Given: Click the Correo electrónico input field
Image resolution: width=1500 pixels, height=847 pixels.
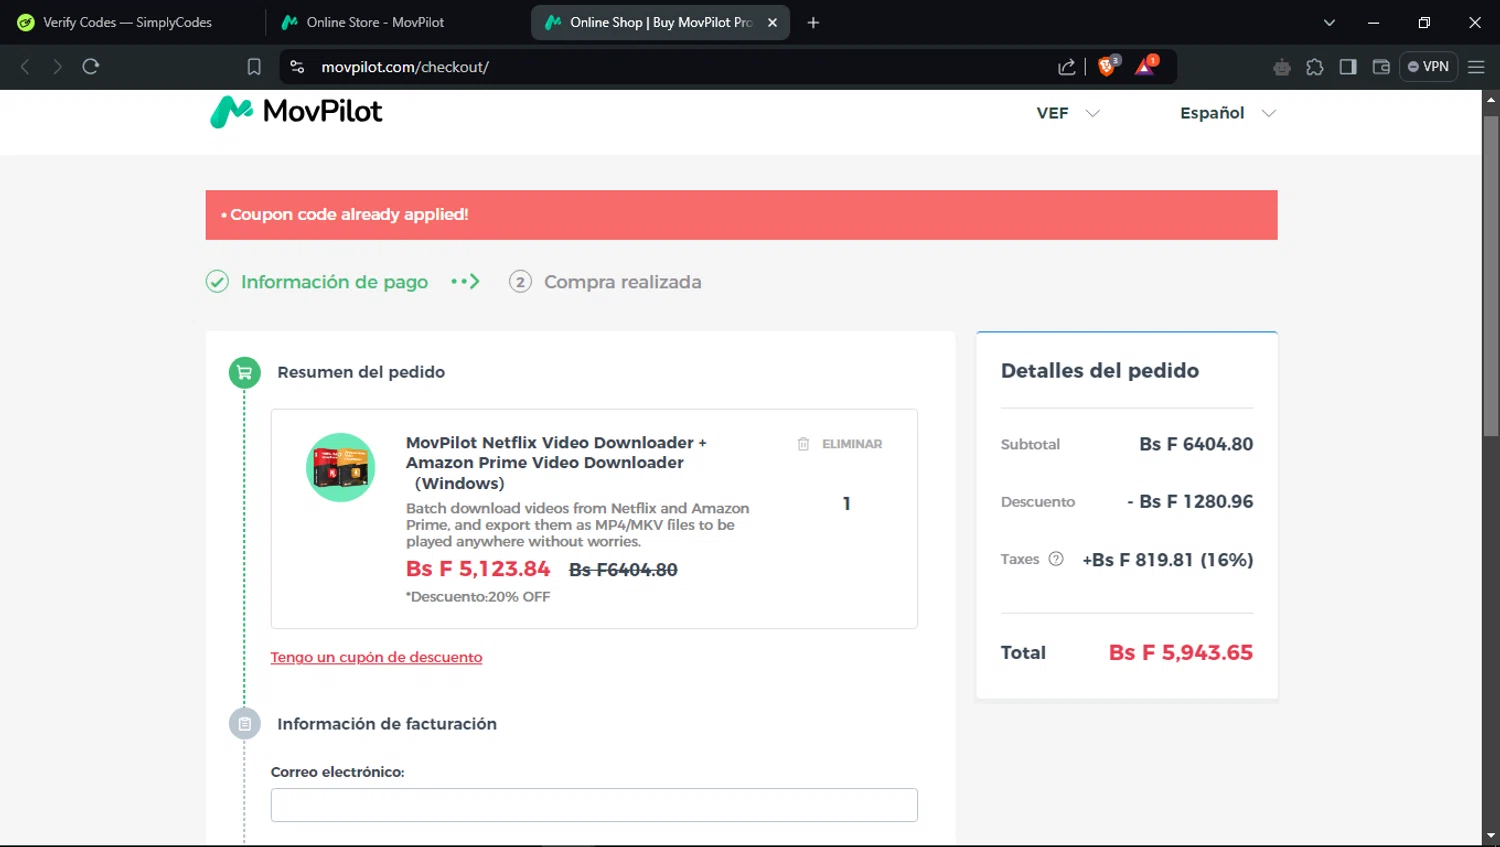Looking at the screenshot, I should [594, 805].
